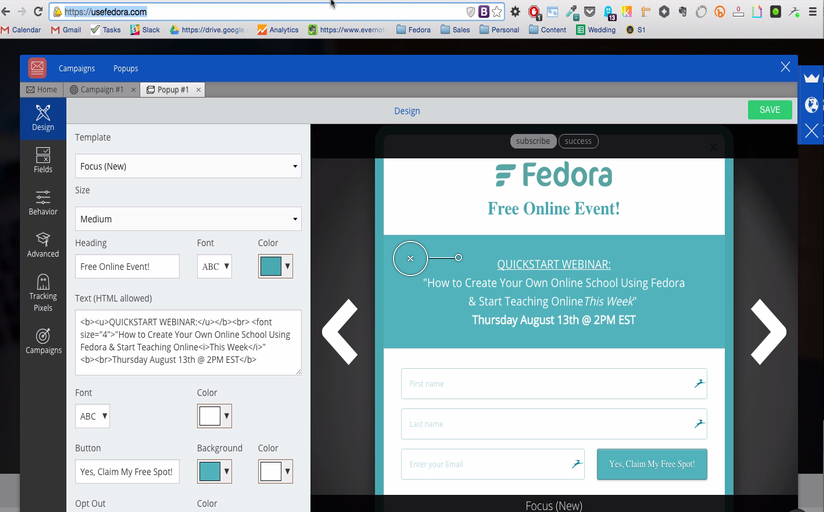Open Analytics bookmark
Screen dimensions: 824x512
(278, 30)
